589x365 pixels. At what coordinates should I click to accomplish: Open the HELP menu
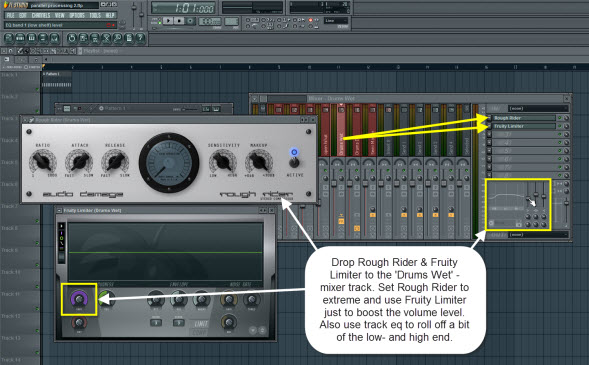pyautogui.click(x=110, y=15)
